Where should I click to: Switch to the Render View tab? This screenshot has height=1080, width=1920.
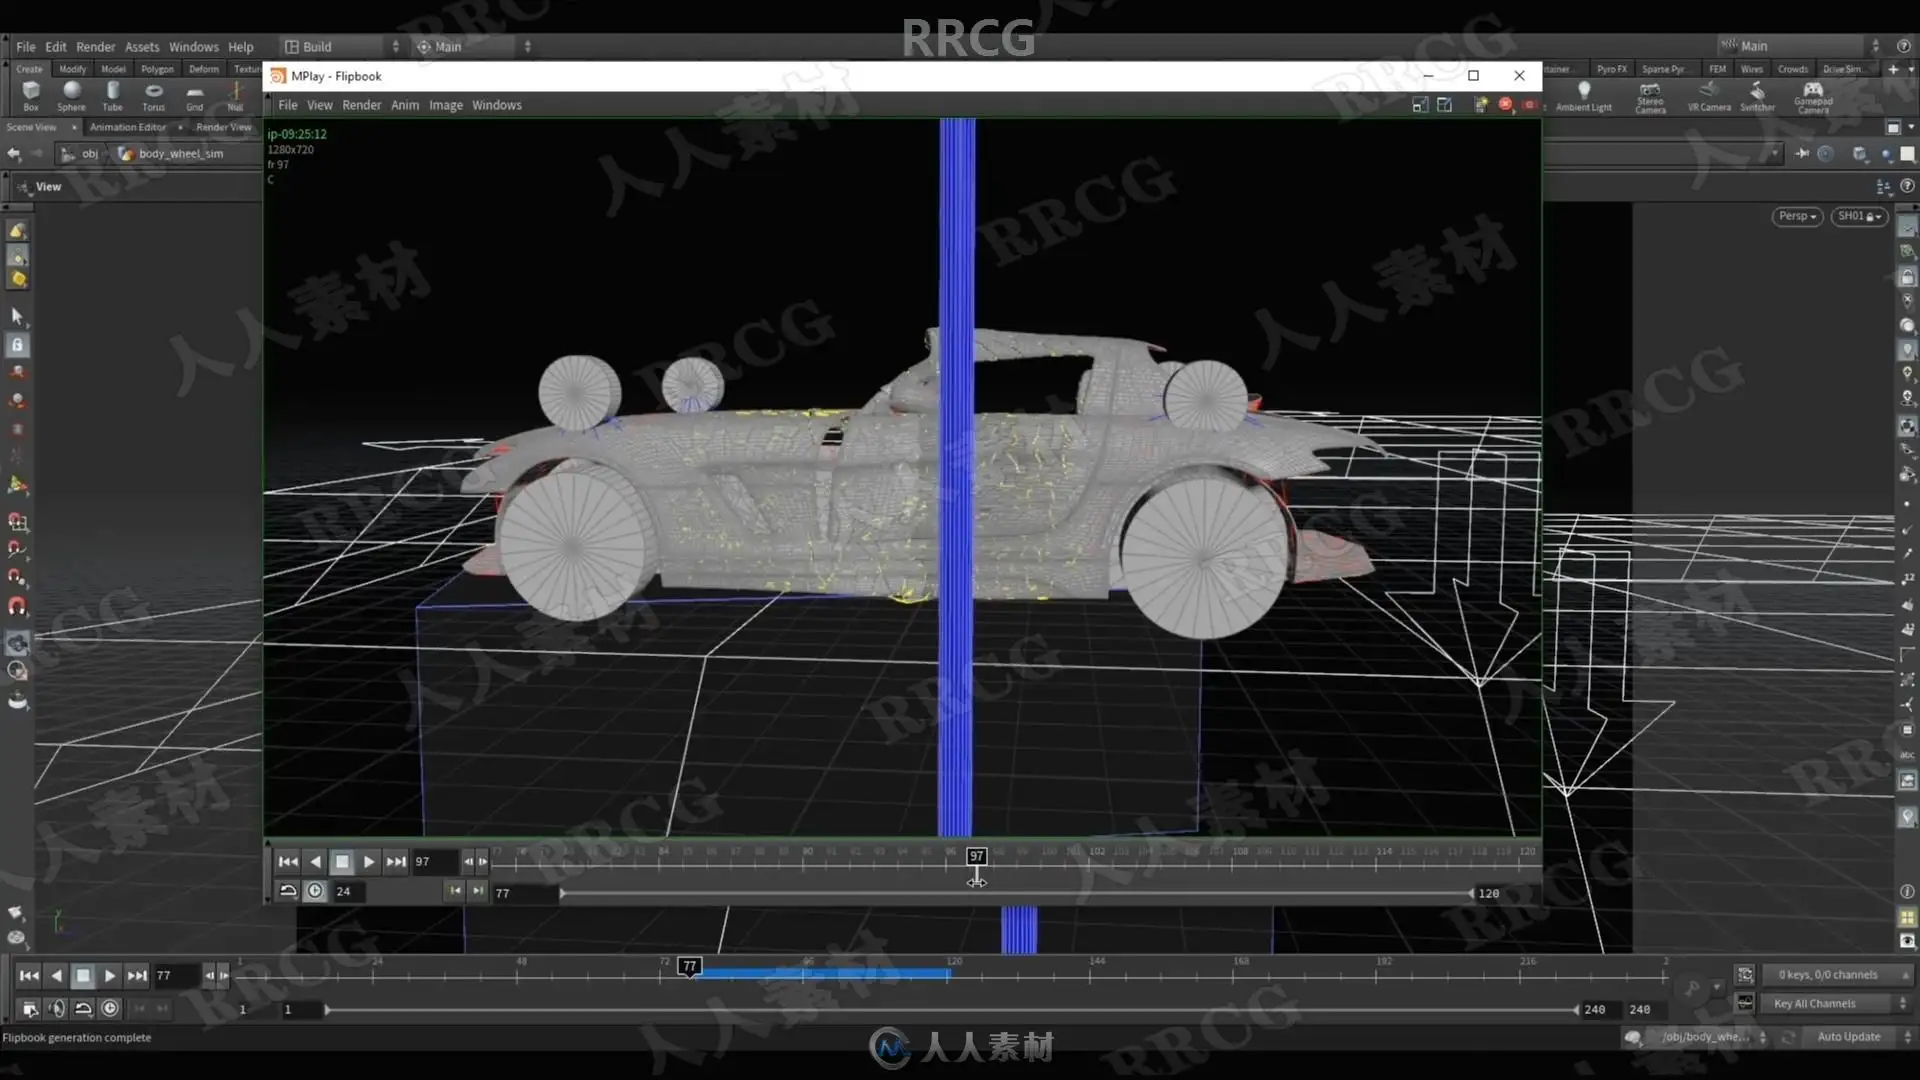(x=223, y=127)
